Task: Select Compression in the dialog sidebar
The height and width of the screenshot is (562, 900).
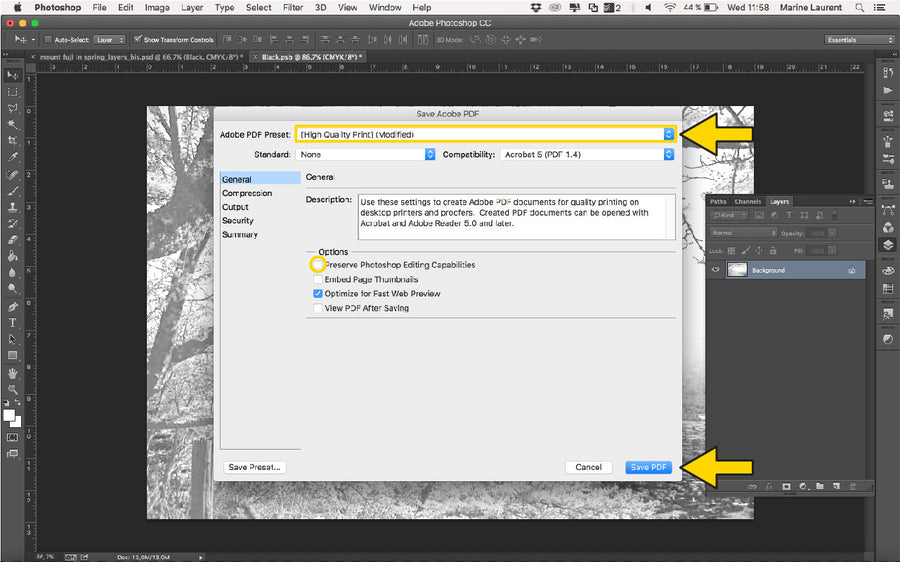Action: (x=247, y=193)
